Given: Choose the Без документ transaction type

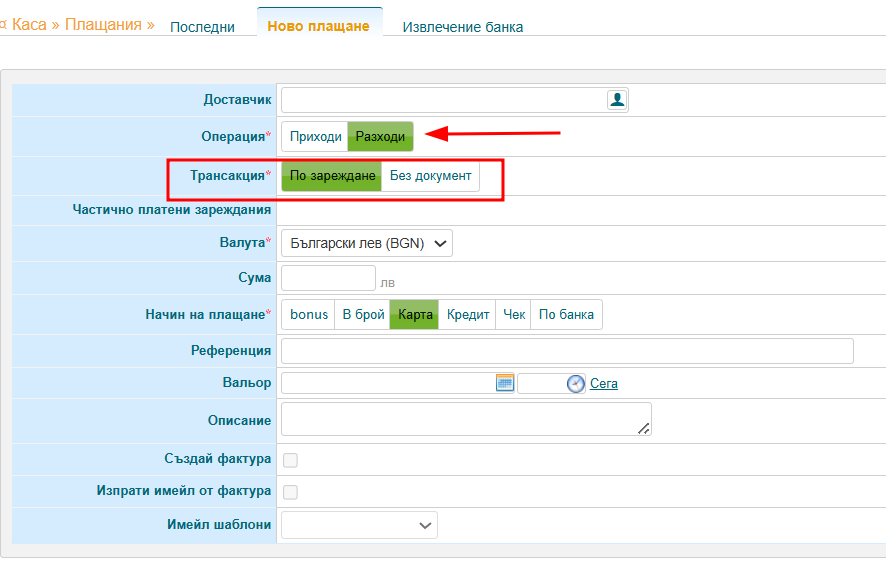Looking at the screenshot, I should point(430,176).
